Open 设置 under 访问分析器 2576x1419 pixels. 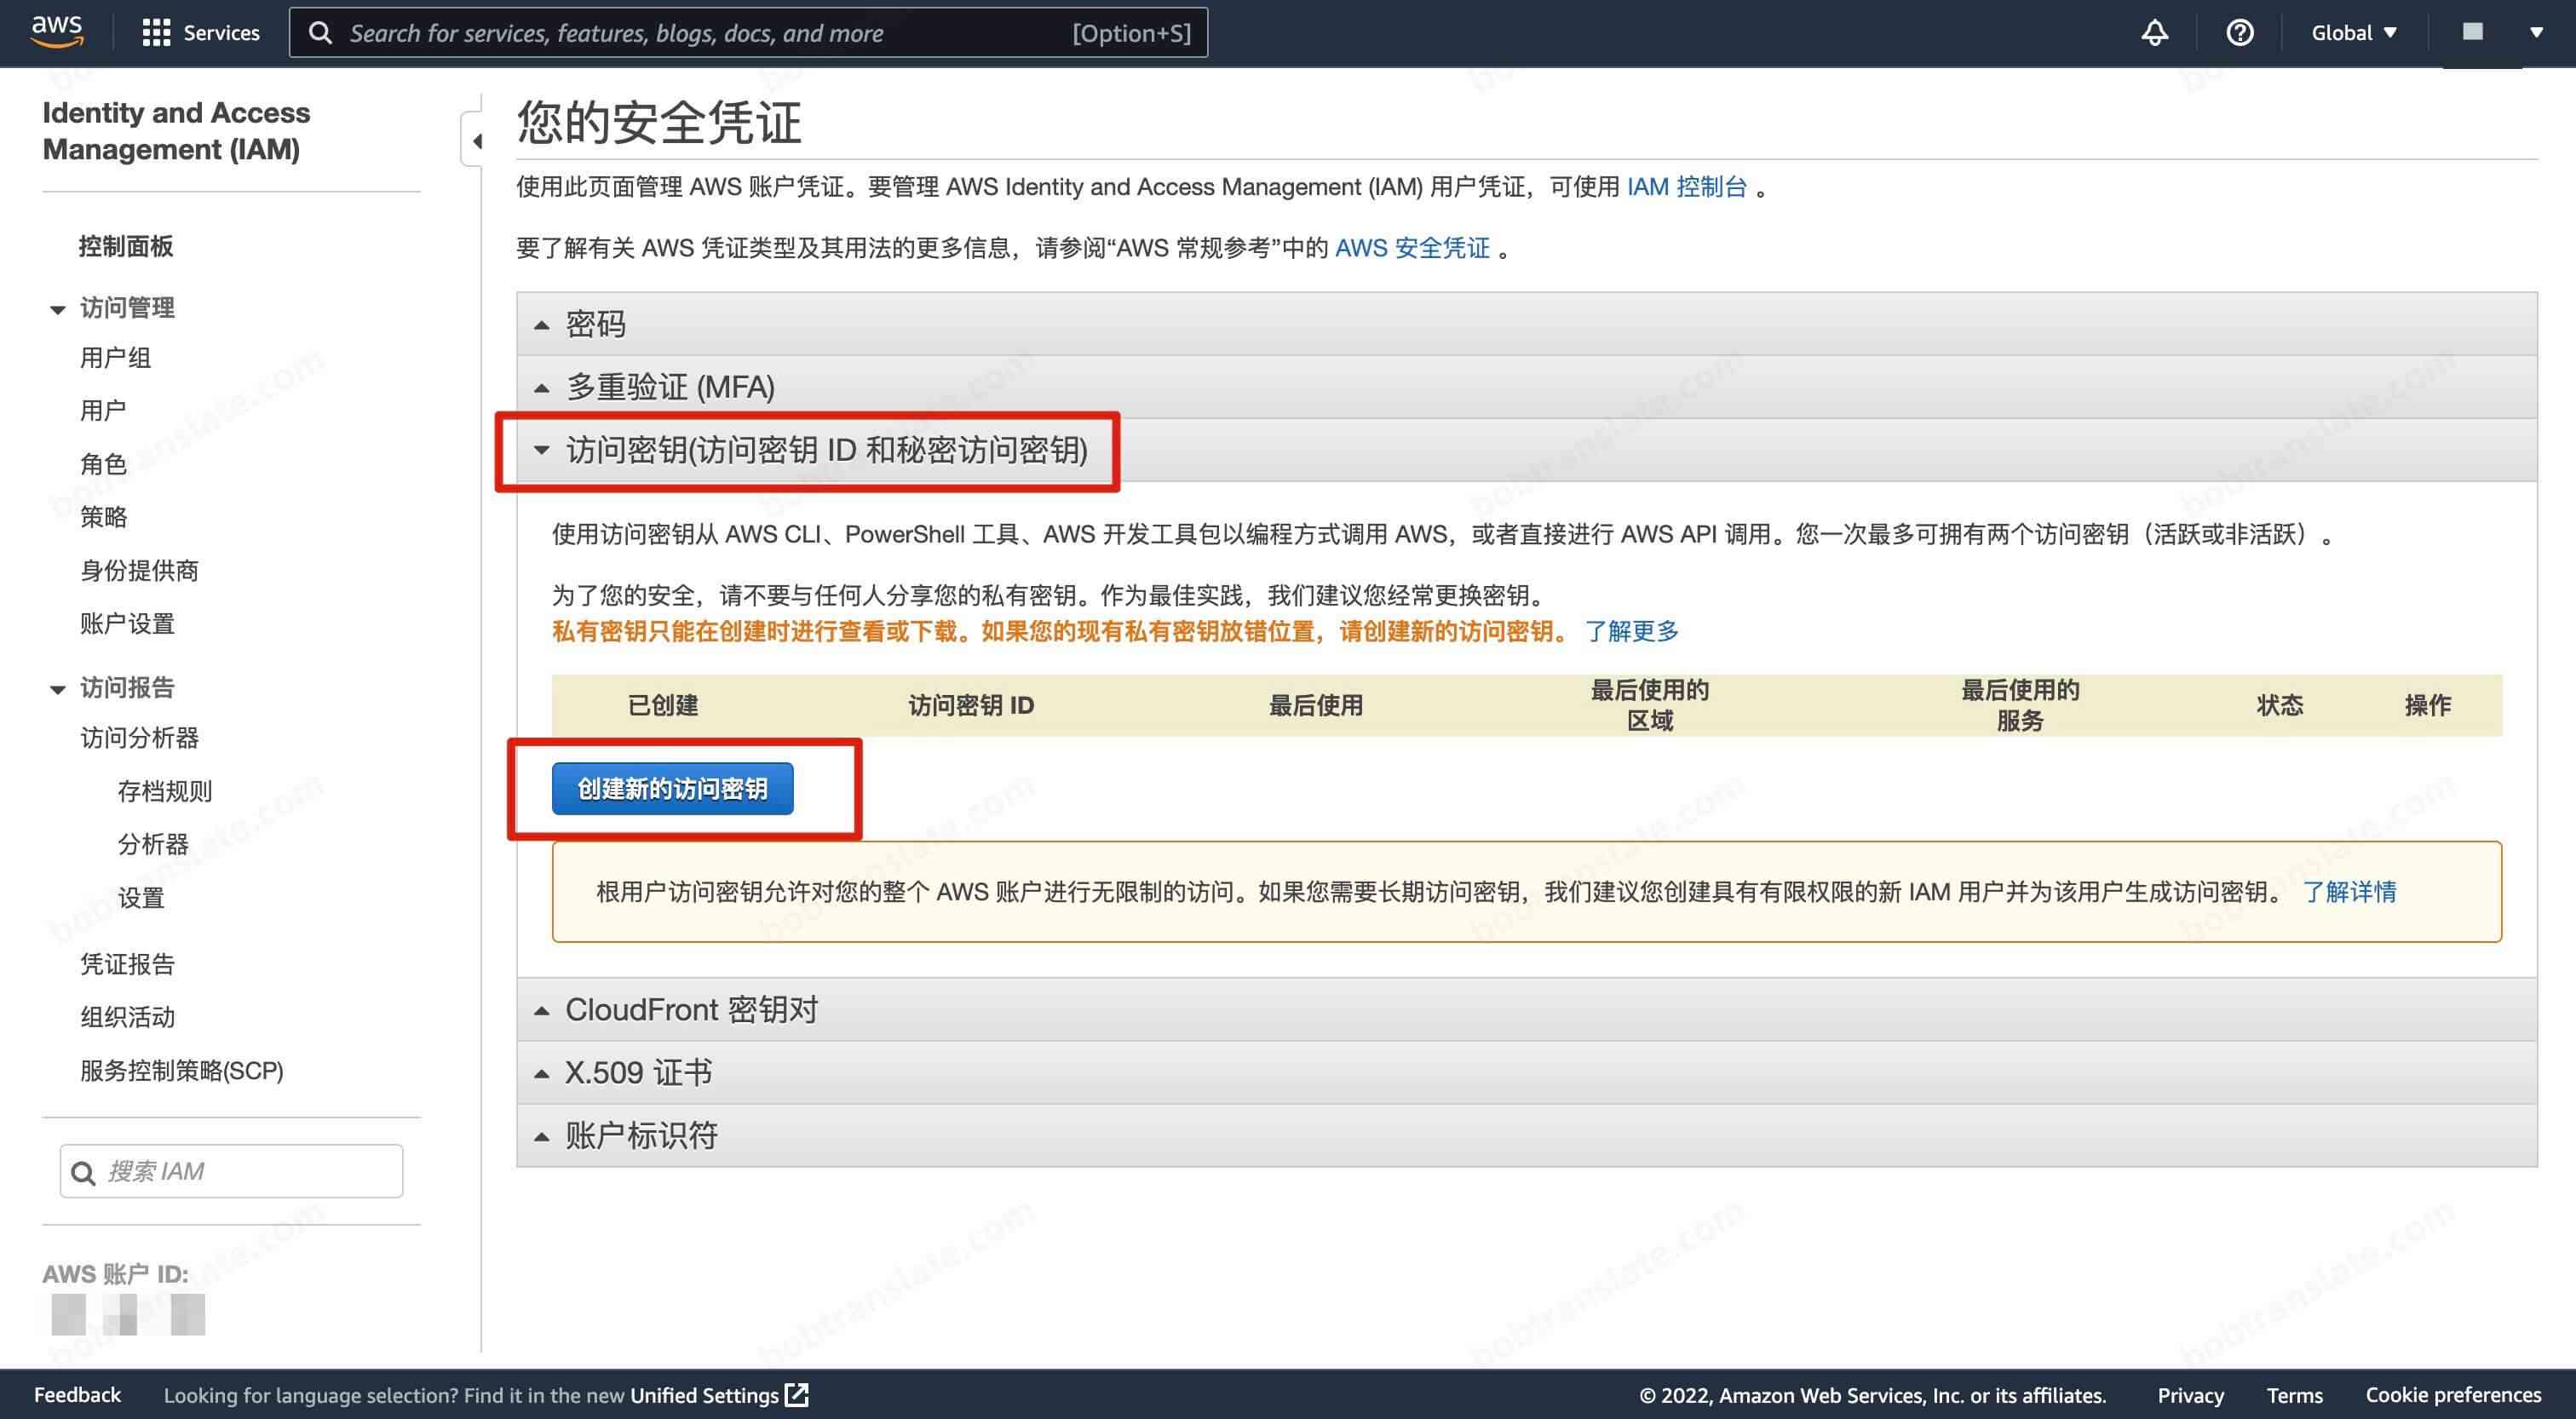[x=141, y=898]
